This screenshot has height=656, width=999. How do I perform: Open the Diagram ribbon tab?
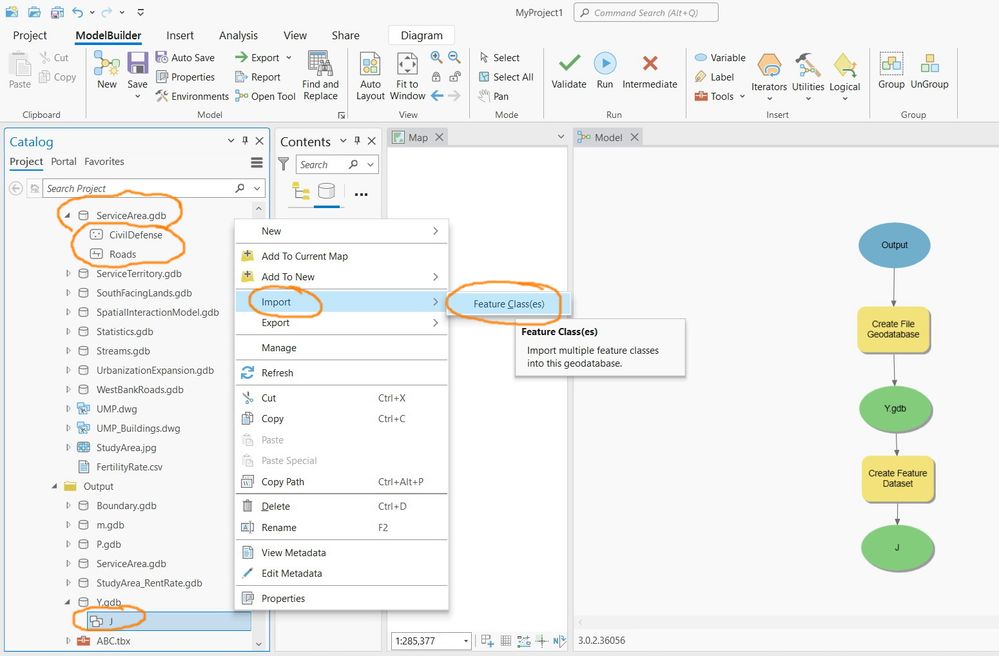(421, 36)
